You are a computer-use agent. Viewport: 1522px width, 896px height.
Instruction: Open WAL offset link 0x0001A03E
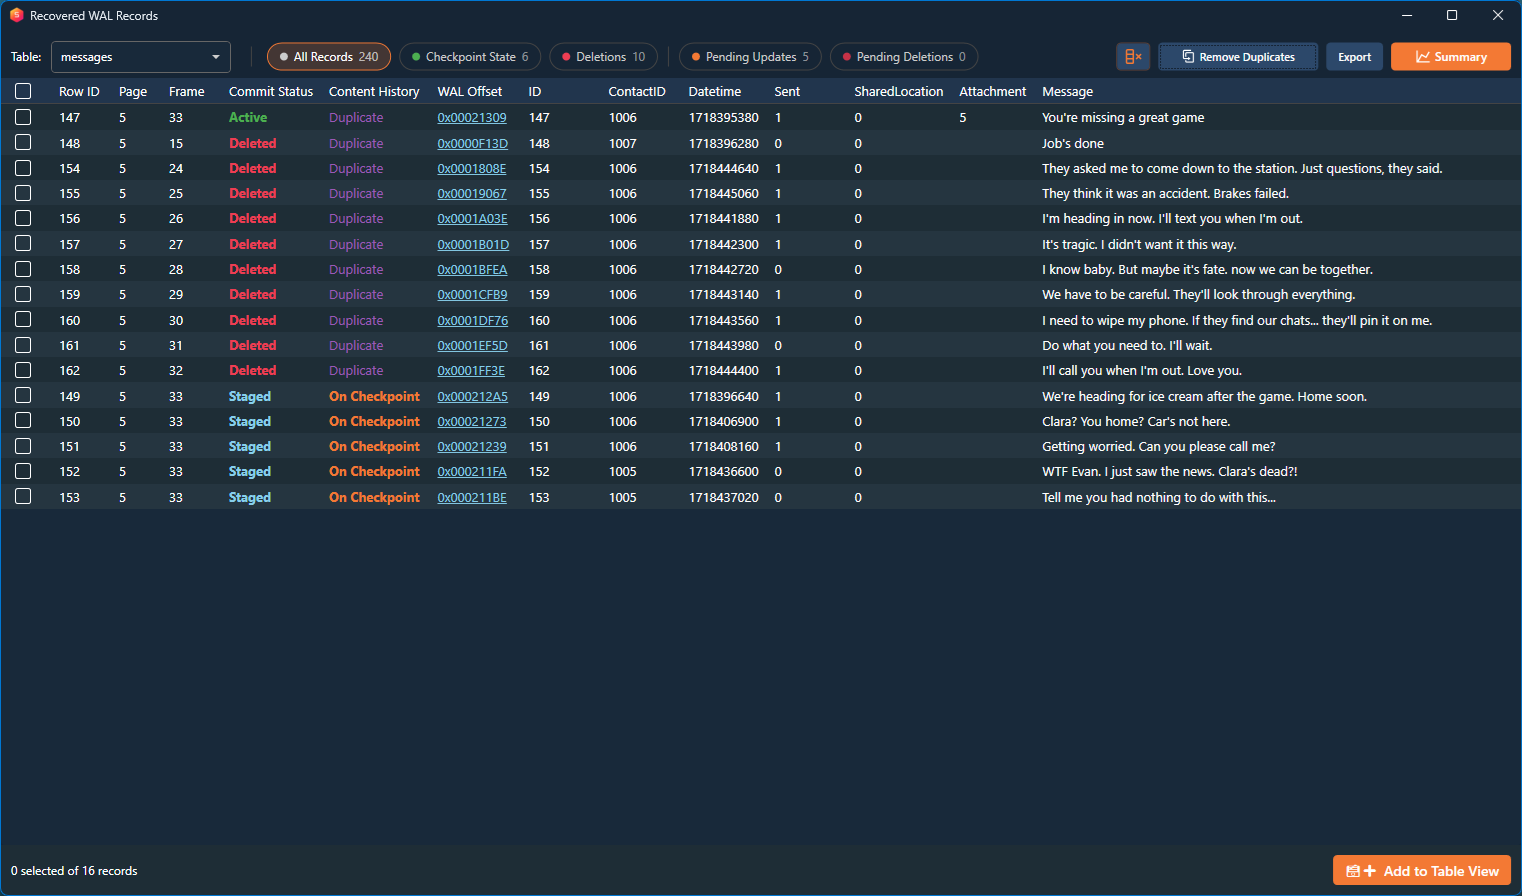472,218
